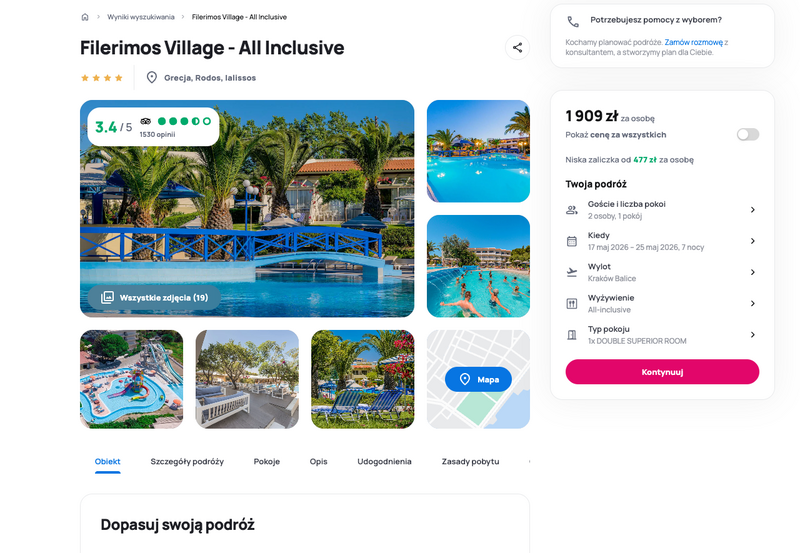This screenshot has height=553, width=800.
Task: Click the calendar icon beside Kiedy
Action: (572, 241)
